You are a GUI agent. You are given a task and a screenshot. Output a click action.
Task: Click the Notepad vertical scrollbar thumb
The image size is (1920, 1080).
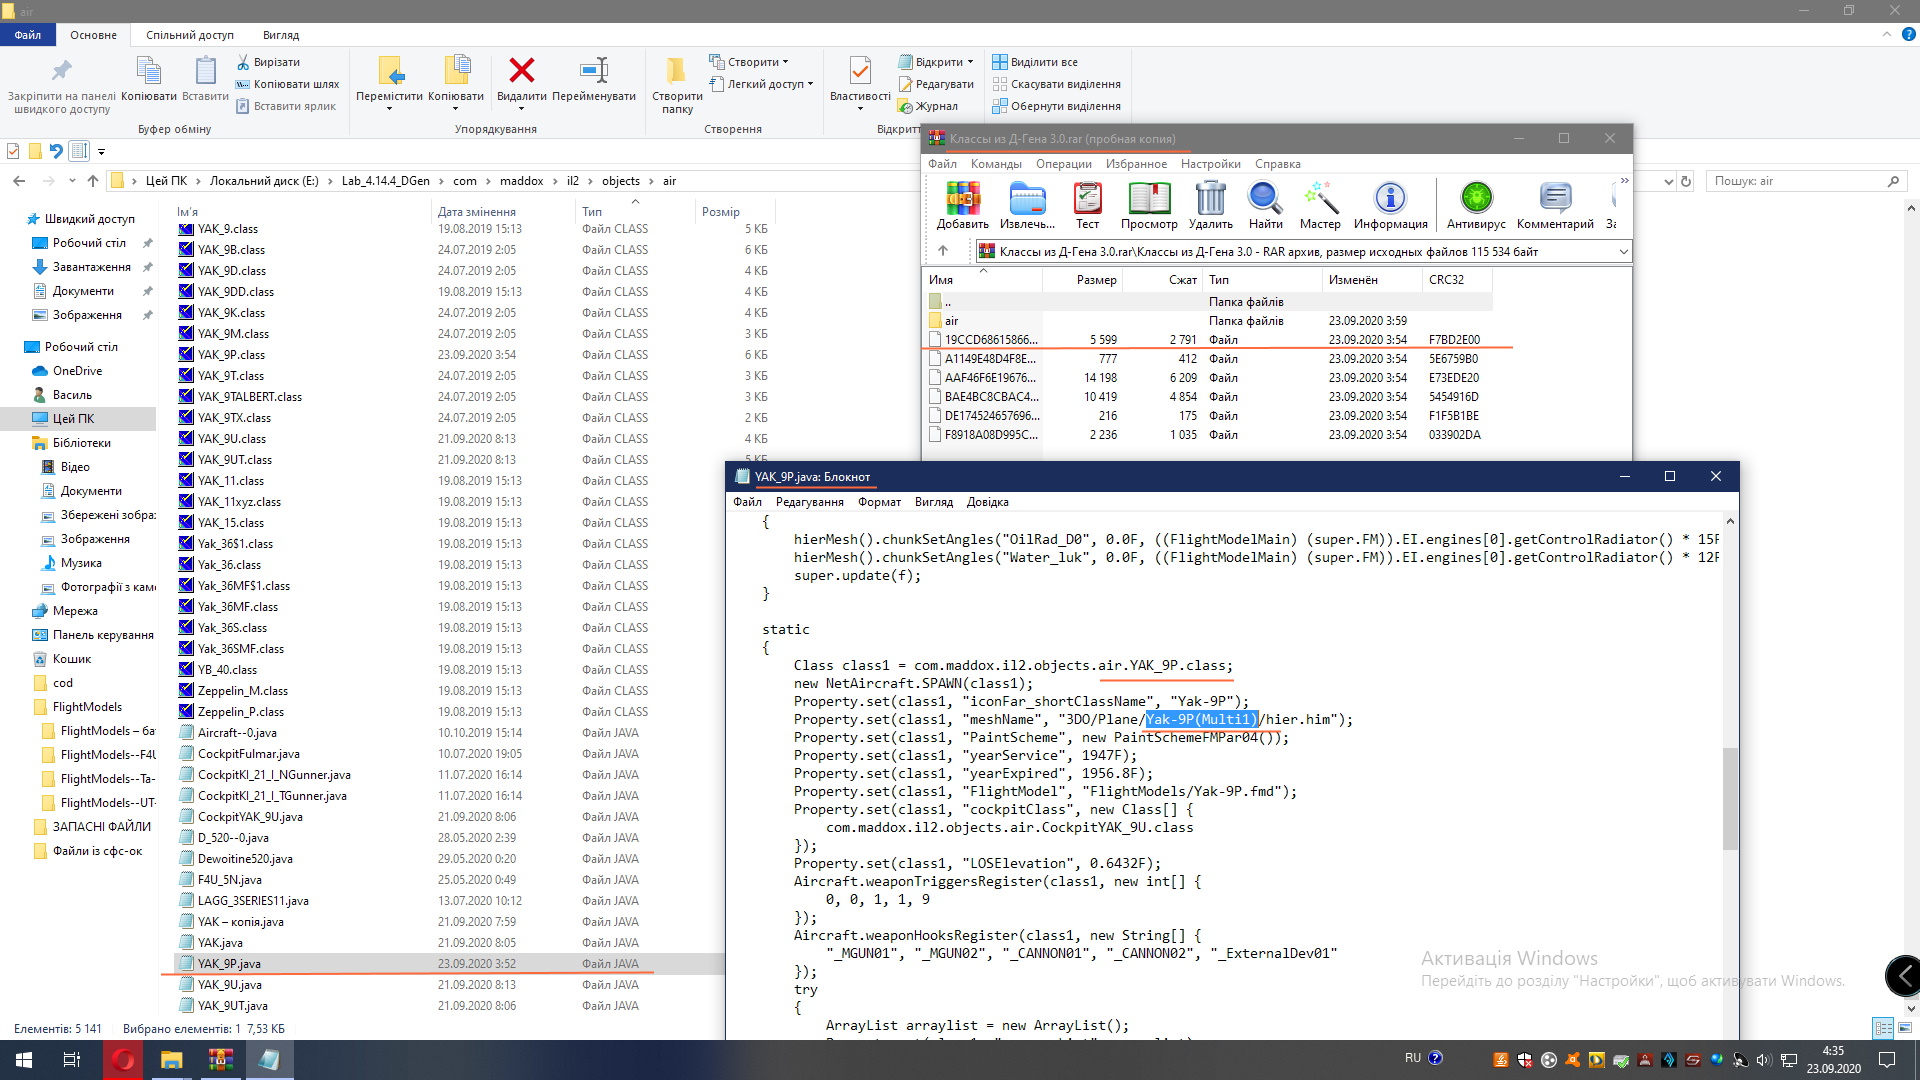(x=1730, y=798)
